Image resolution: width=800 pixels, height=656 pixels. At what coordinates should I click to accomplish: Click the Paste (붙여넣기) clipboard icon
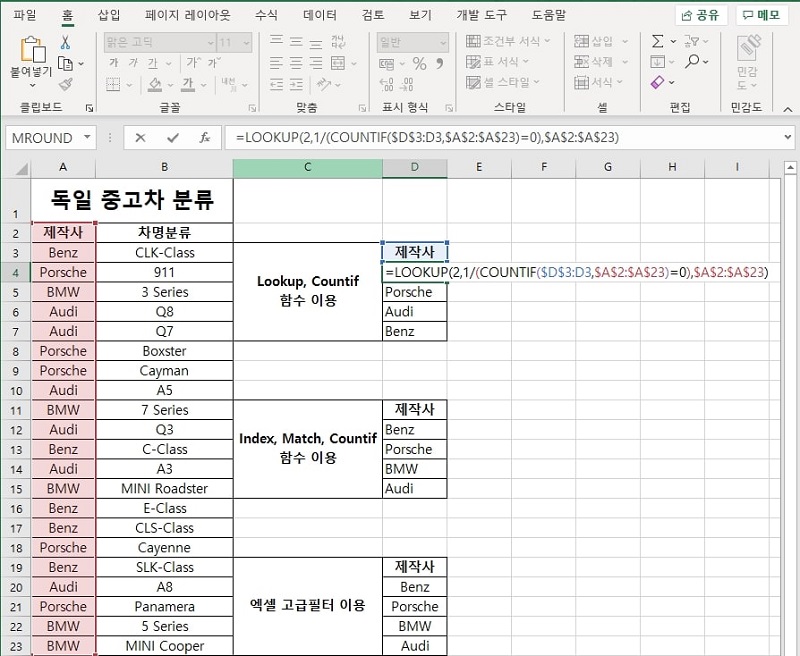pyautogui.click(x=32, y=50)
